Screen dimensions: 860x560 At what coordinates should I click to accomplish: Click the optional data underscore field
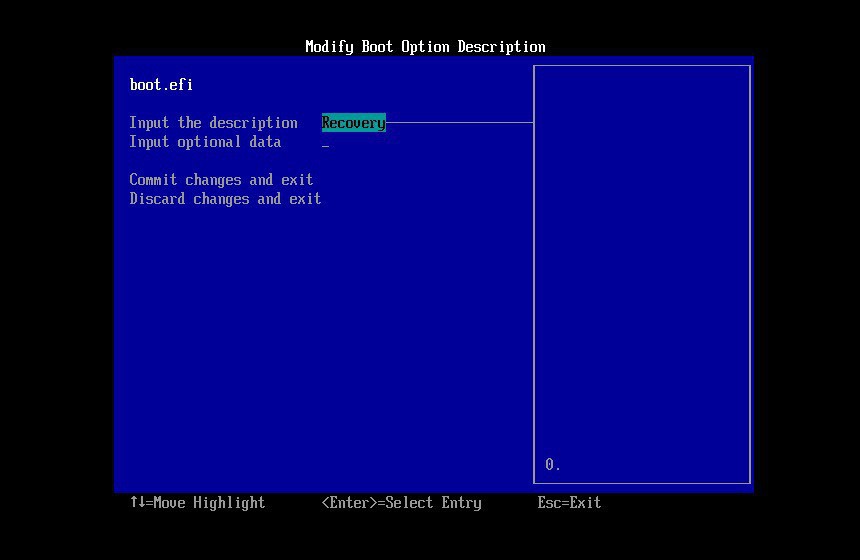[325, 143]
